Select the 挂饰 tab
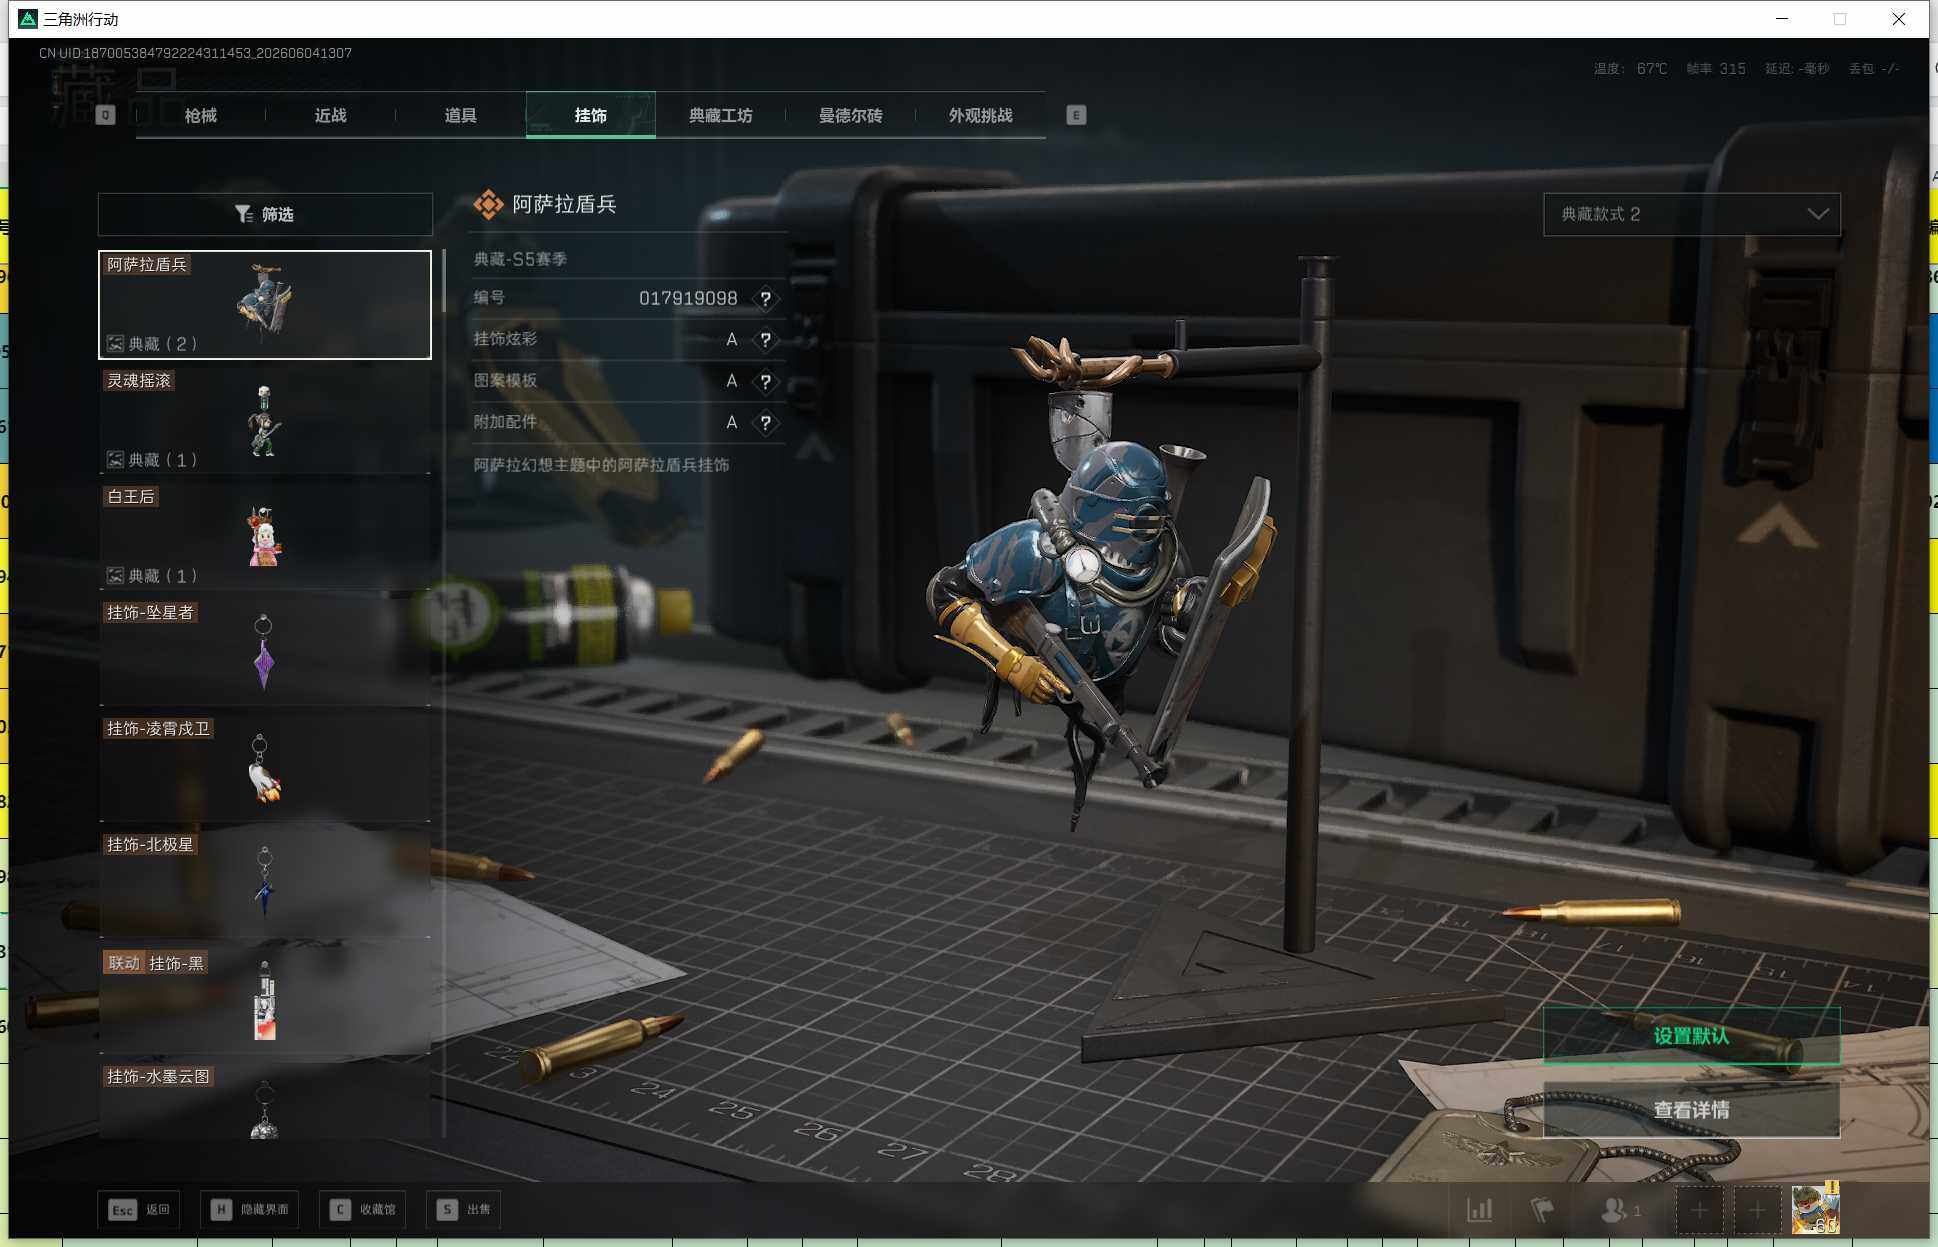 (x=591, y=115)
